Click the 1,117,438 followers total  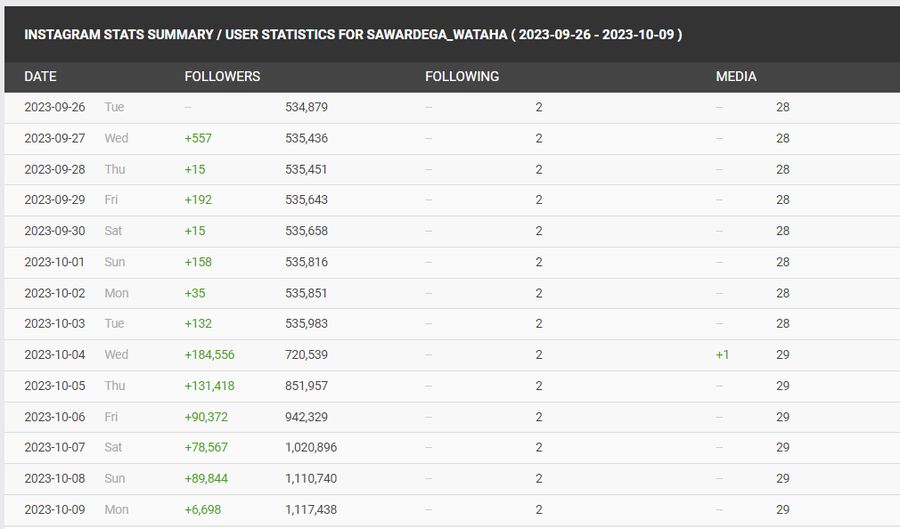click(311, 509)
